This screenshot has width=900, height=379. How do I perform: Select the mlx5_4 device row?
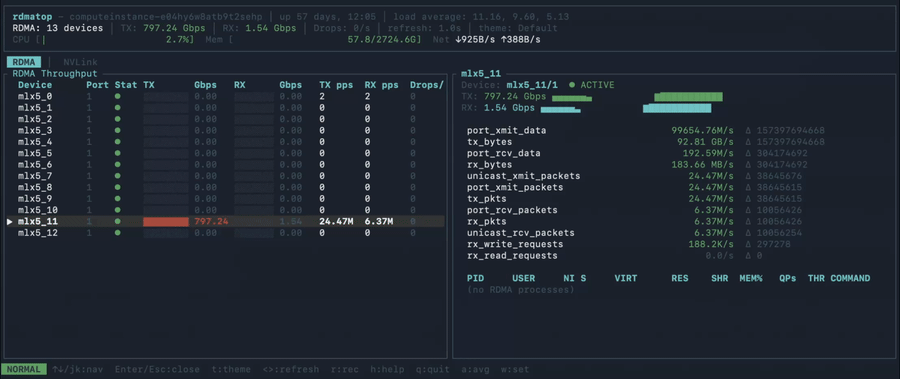point(226,142)
